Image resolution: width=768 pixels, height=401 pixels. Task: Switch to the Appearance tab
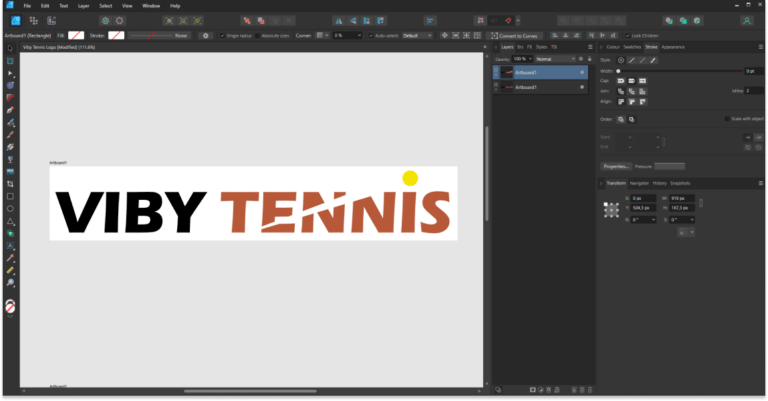[673, 47]
